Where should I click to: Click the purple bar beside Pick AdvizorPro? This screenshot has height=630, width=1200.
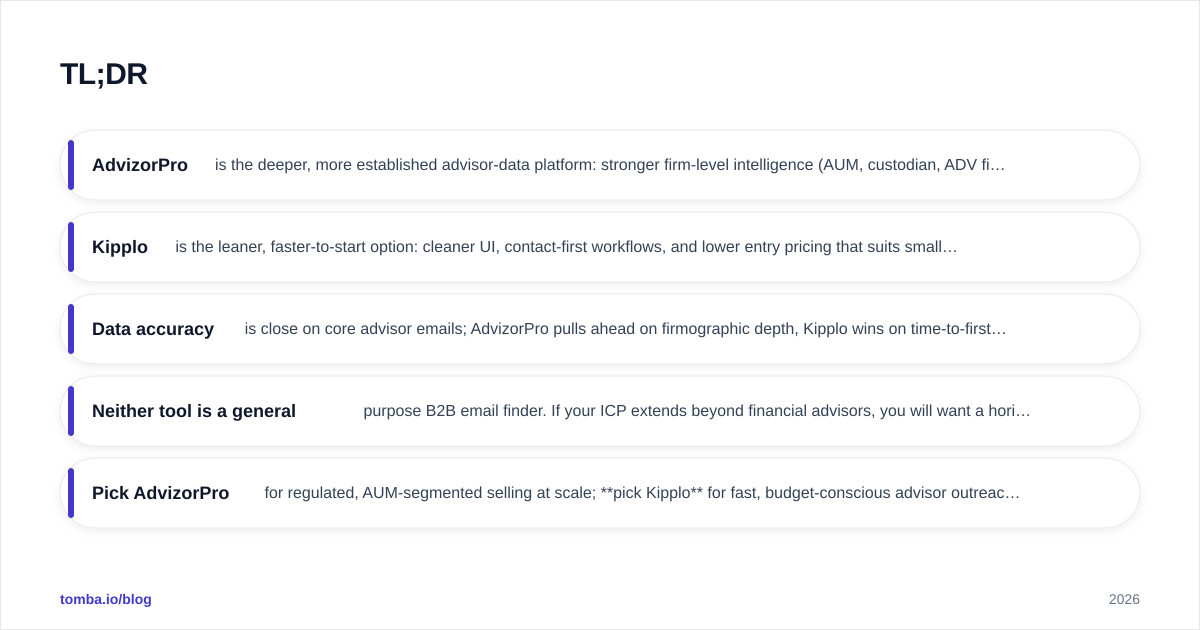(x=71, y=493)
